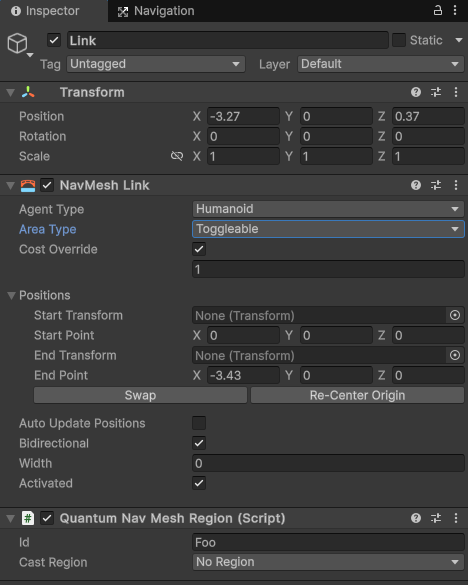Open the End Transform object picker
This screenshot has width=468, height=585.
[455, 355]
